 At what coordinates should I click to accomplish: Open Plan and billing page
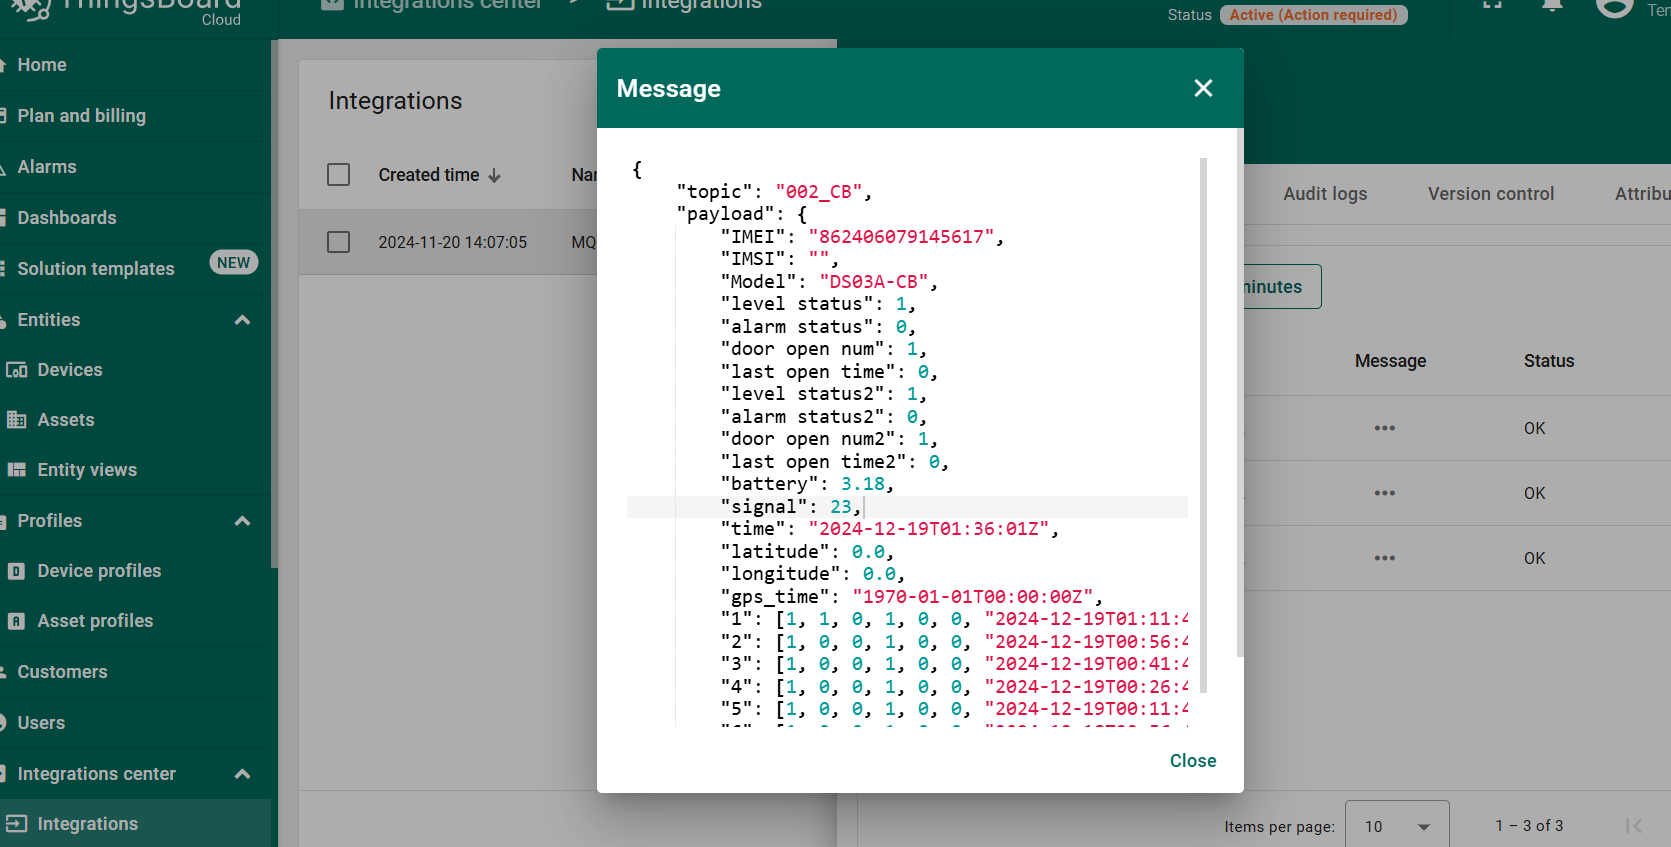click(81, 116)
